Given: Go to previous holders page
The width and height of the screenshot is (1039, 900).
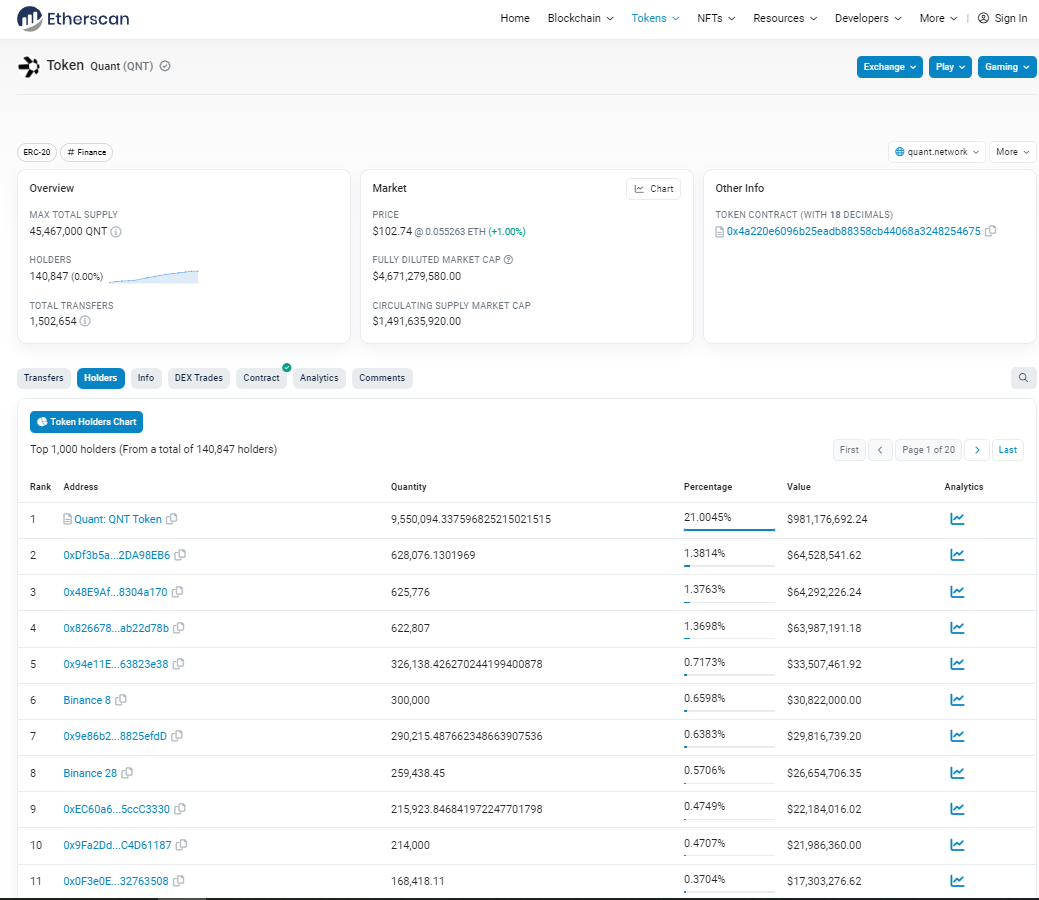Looking at the screenshot, I should tap(880, 450).
